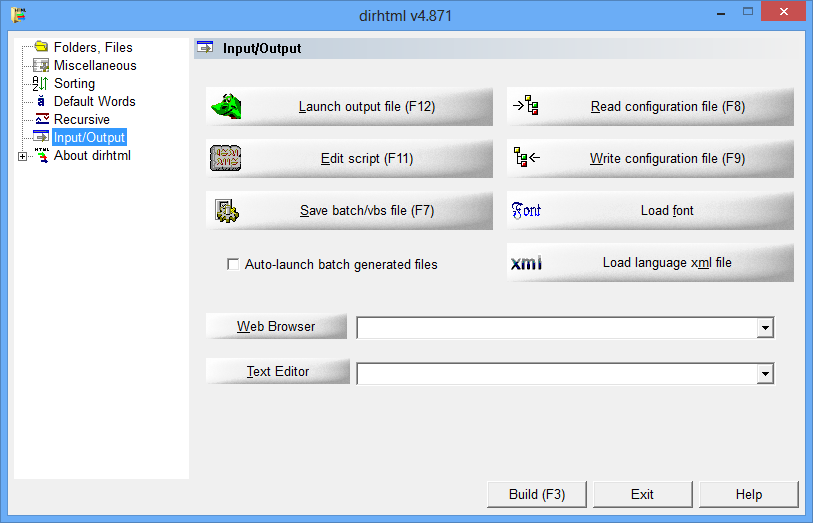Select Sorting in the tree
The height and width of the screenshot is (523, 813).
click(x=75, y=83)
